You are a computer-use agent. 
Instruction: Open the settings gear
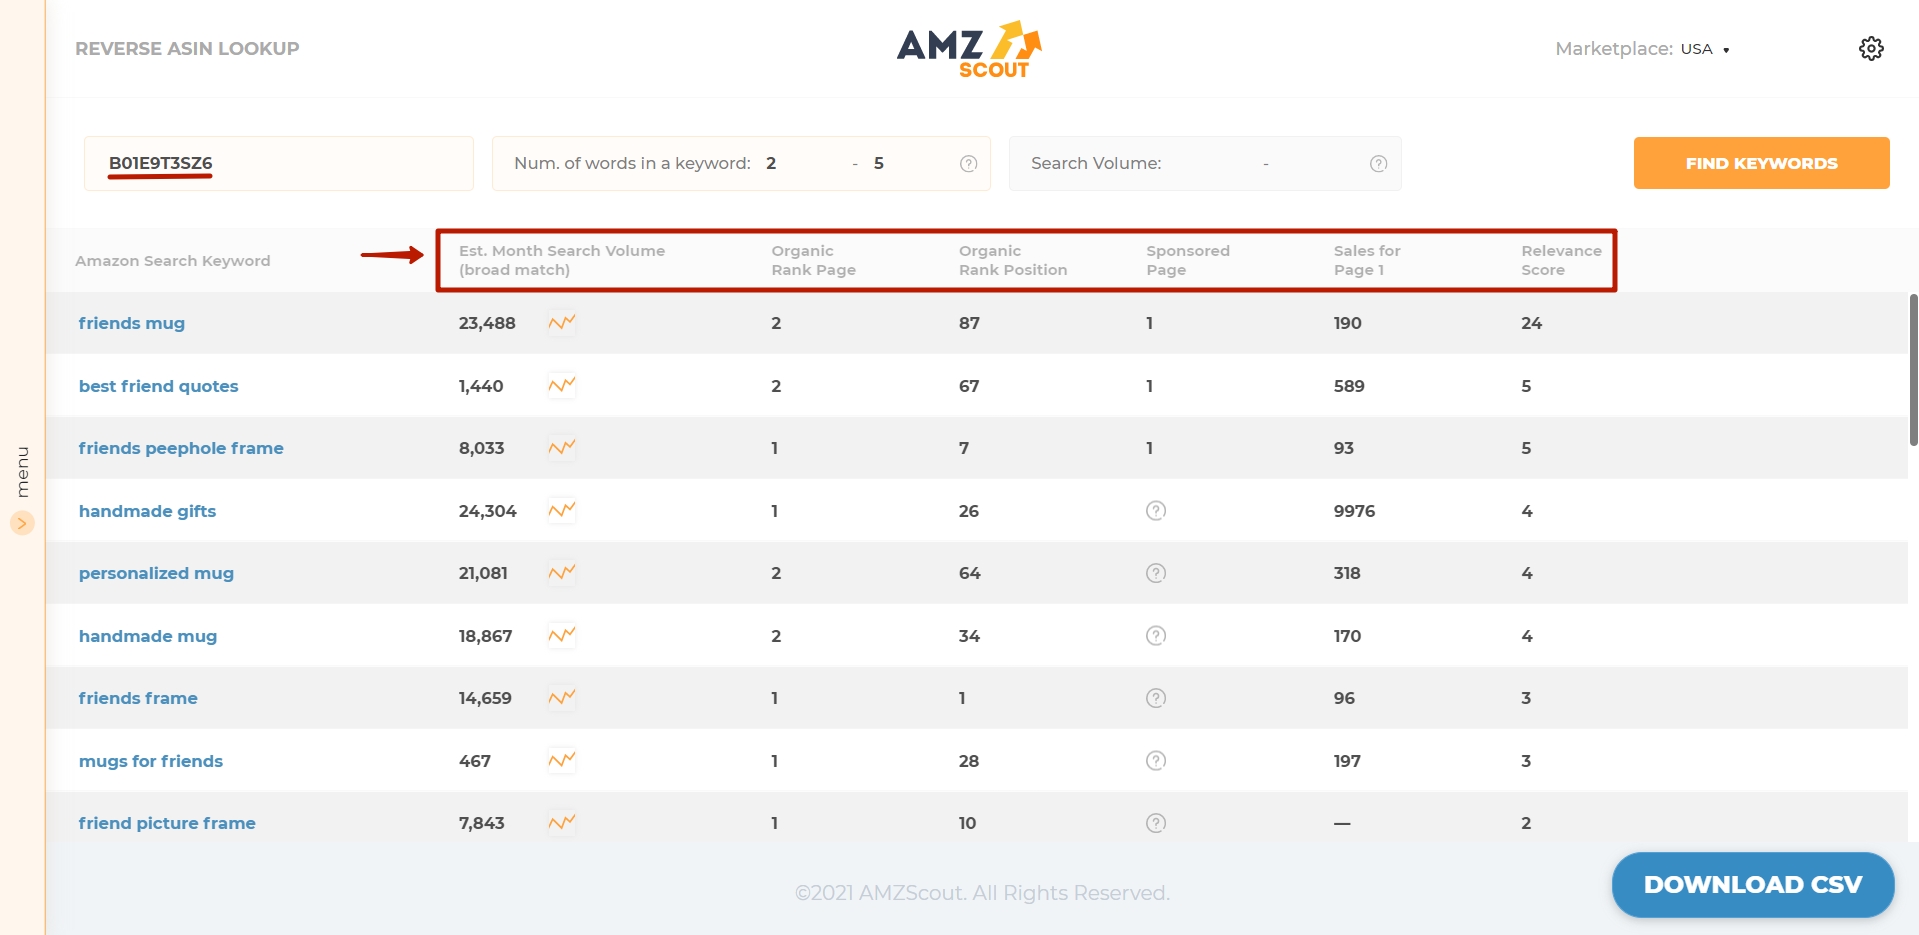tap(1871, 48)
